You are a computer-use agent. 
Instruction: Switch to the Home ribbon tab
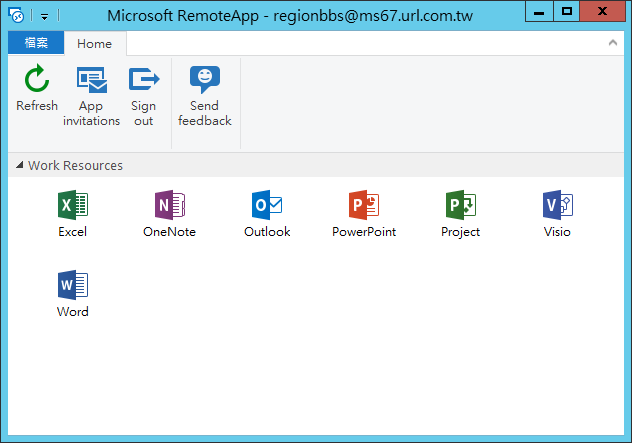click(x=95, y=43)
